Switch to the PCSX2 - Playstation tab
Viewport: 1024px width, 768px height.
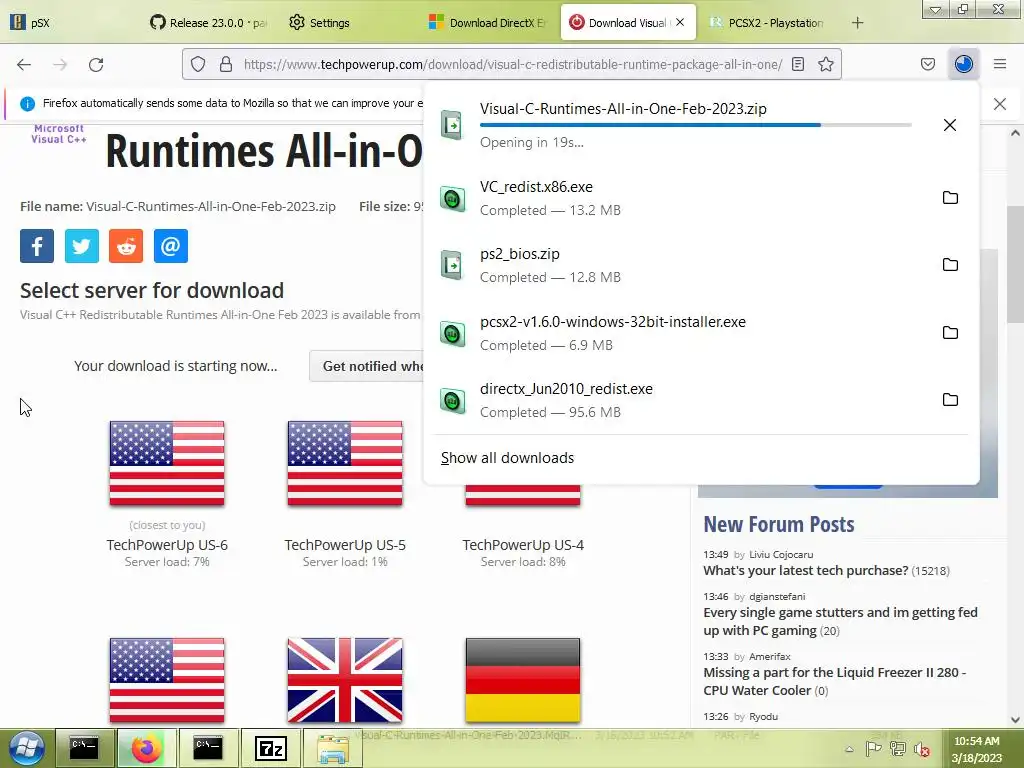point(767,23)
